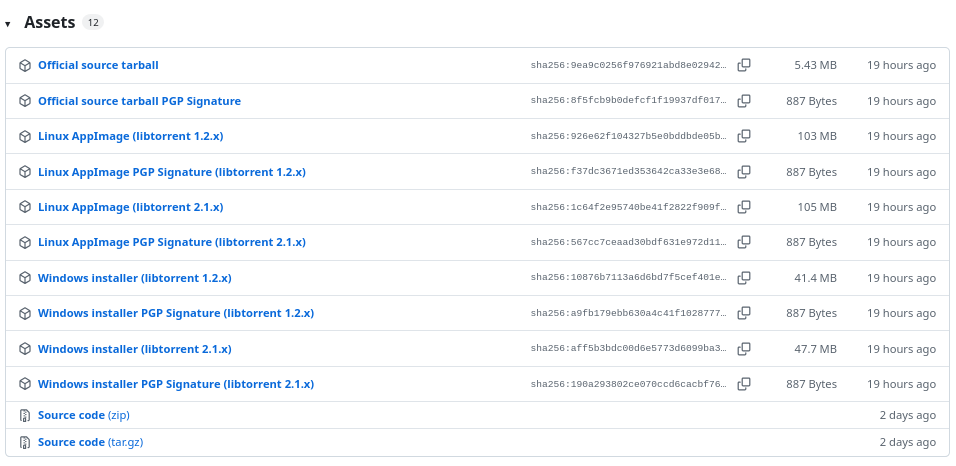Image resolution: width=956 pixels, height=466 pixels.
Task: Click hash text sha256:aff5b3bdc00d6e5773d6099ba3
Action: [629, 349]
